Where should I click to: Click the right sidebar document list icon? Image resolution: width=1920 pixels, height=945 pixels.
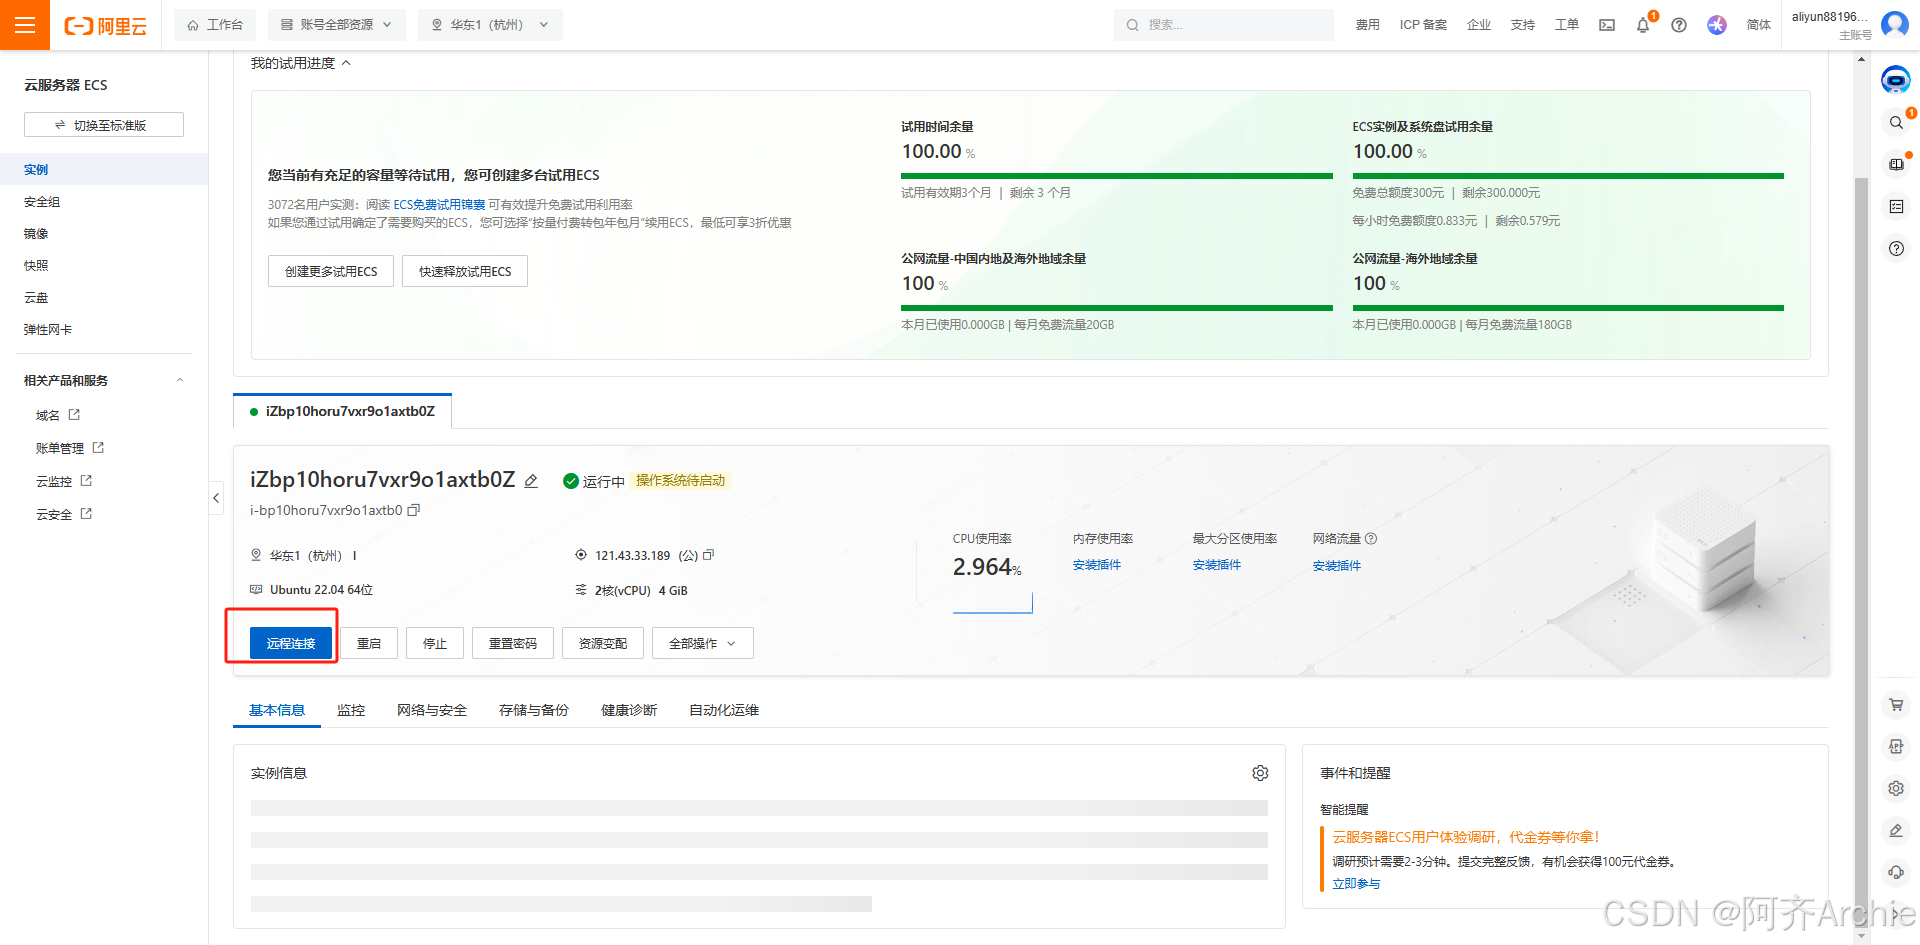point(1896,206)
